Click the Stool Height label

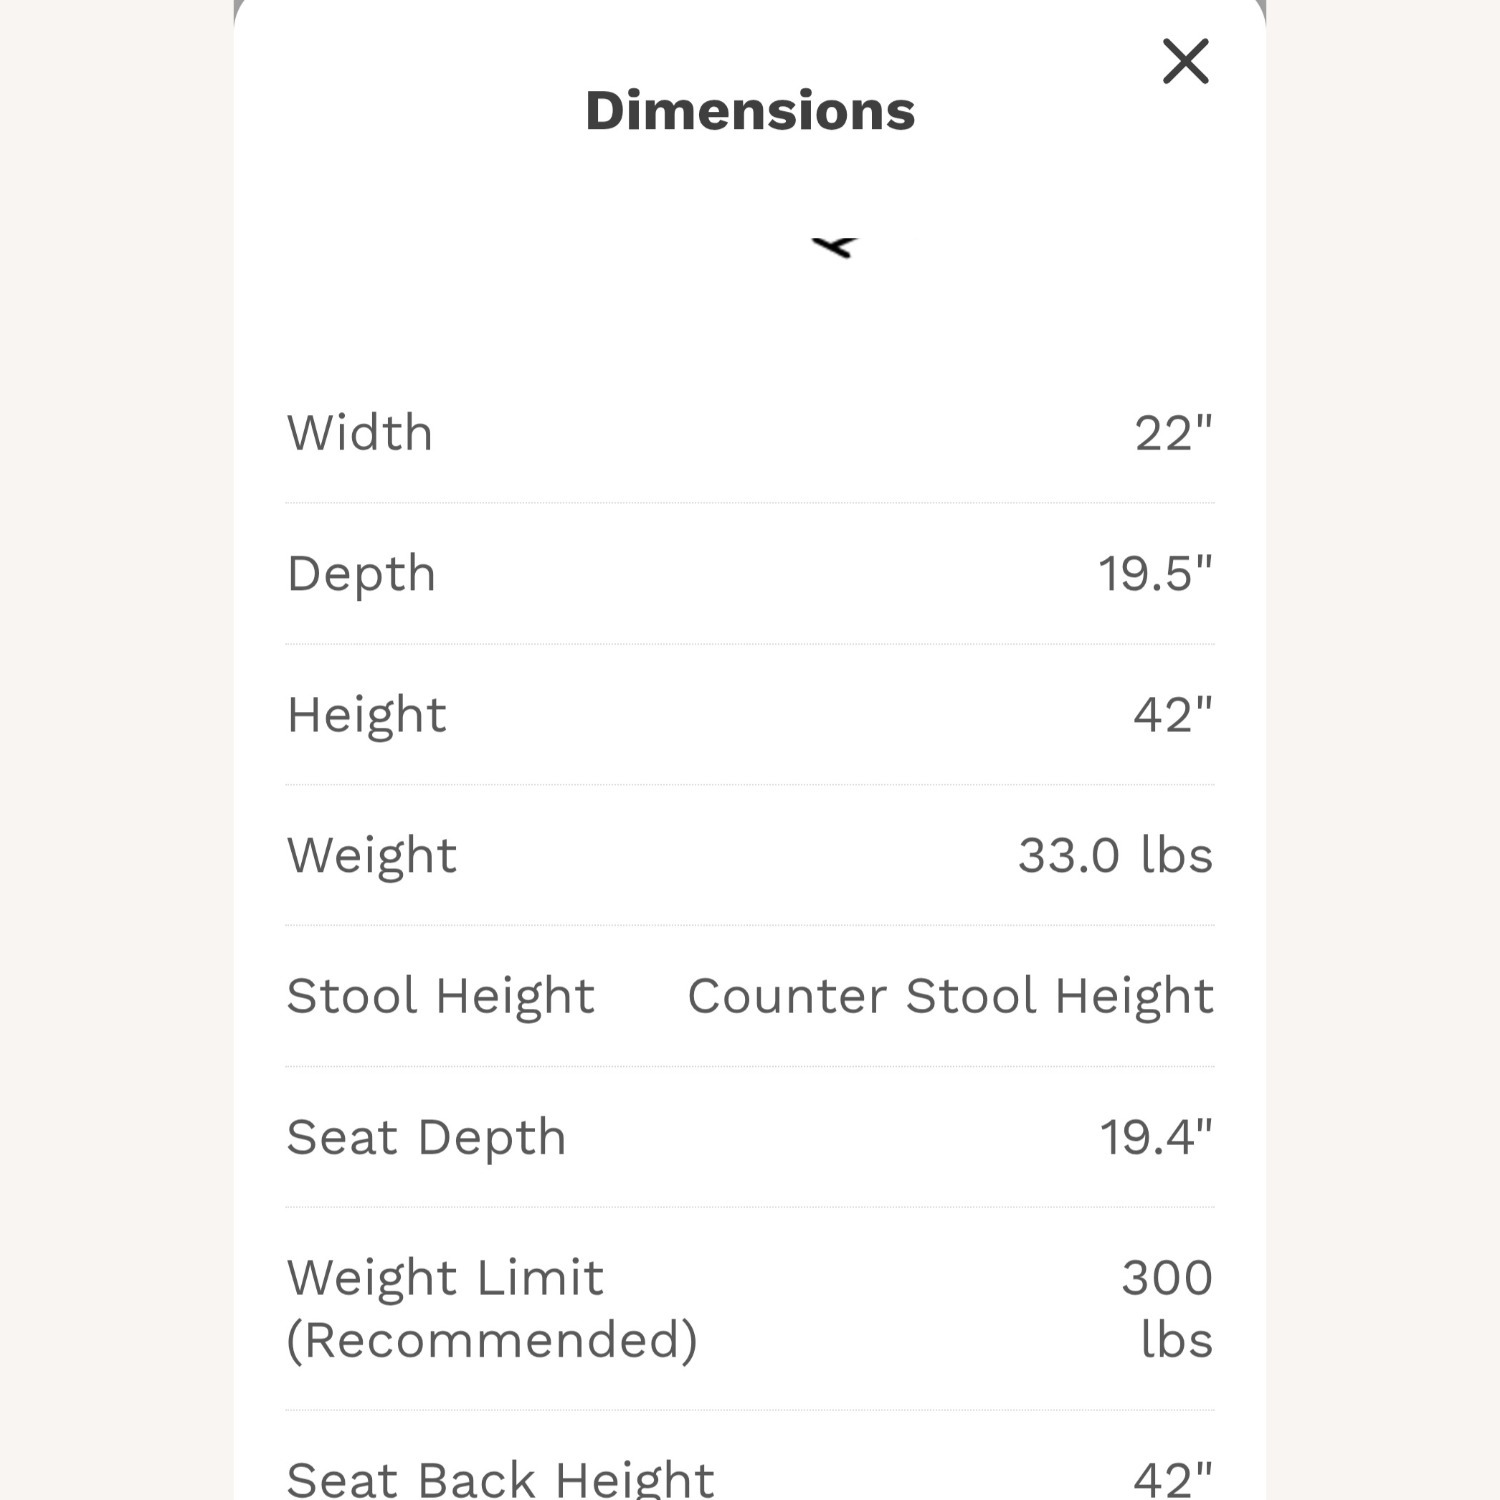point(440,996)
